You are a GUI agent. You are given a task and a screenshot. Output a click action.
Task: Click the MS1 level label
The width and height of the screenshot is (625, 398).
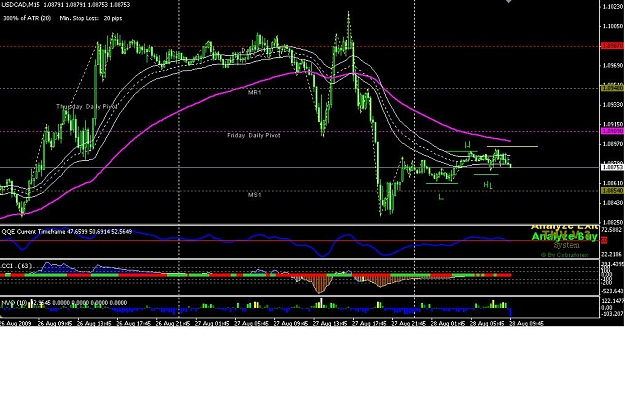(254, 195)
